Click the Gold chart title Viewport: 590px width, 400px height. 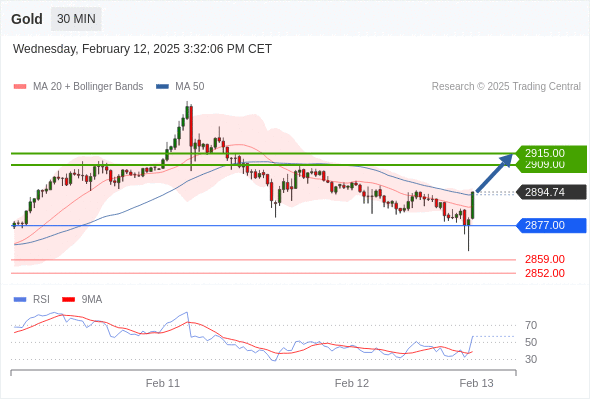[x=27, y=19]
